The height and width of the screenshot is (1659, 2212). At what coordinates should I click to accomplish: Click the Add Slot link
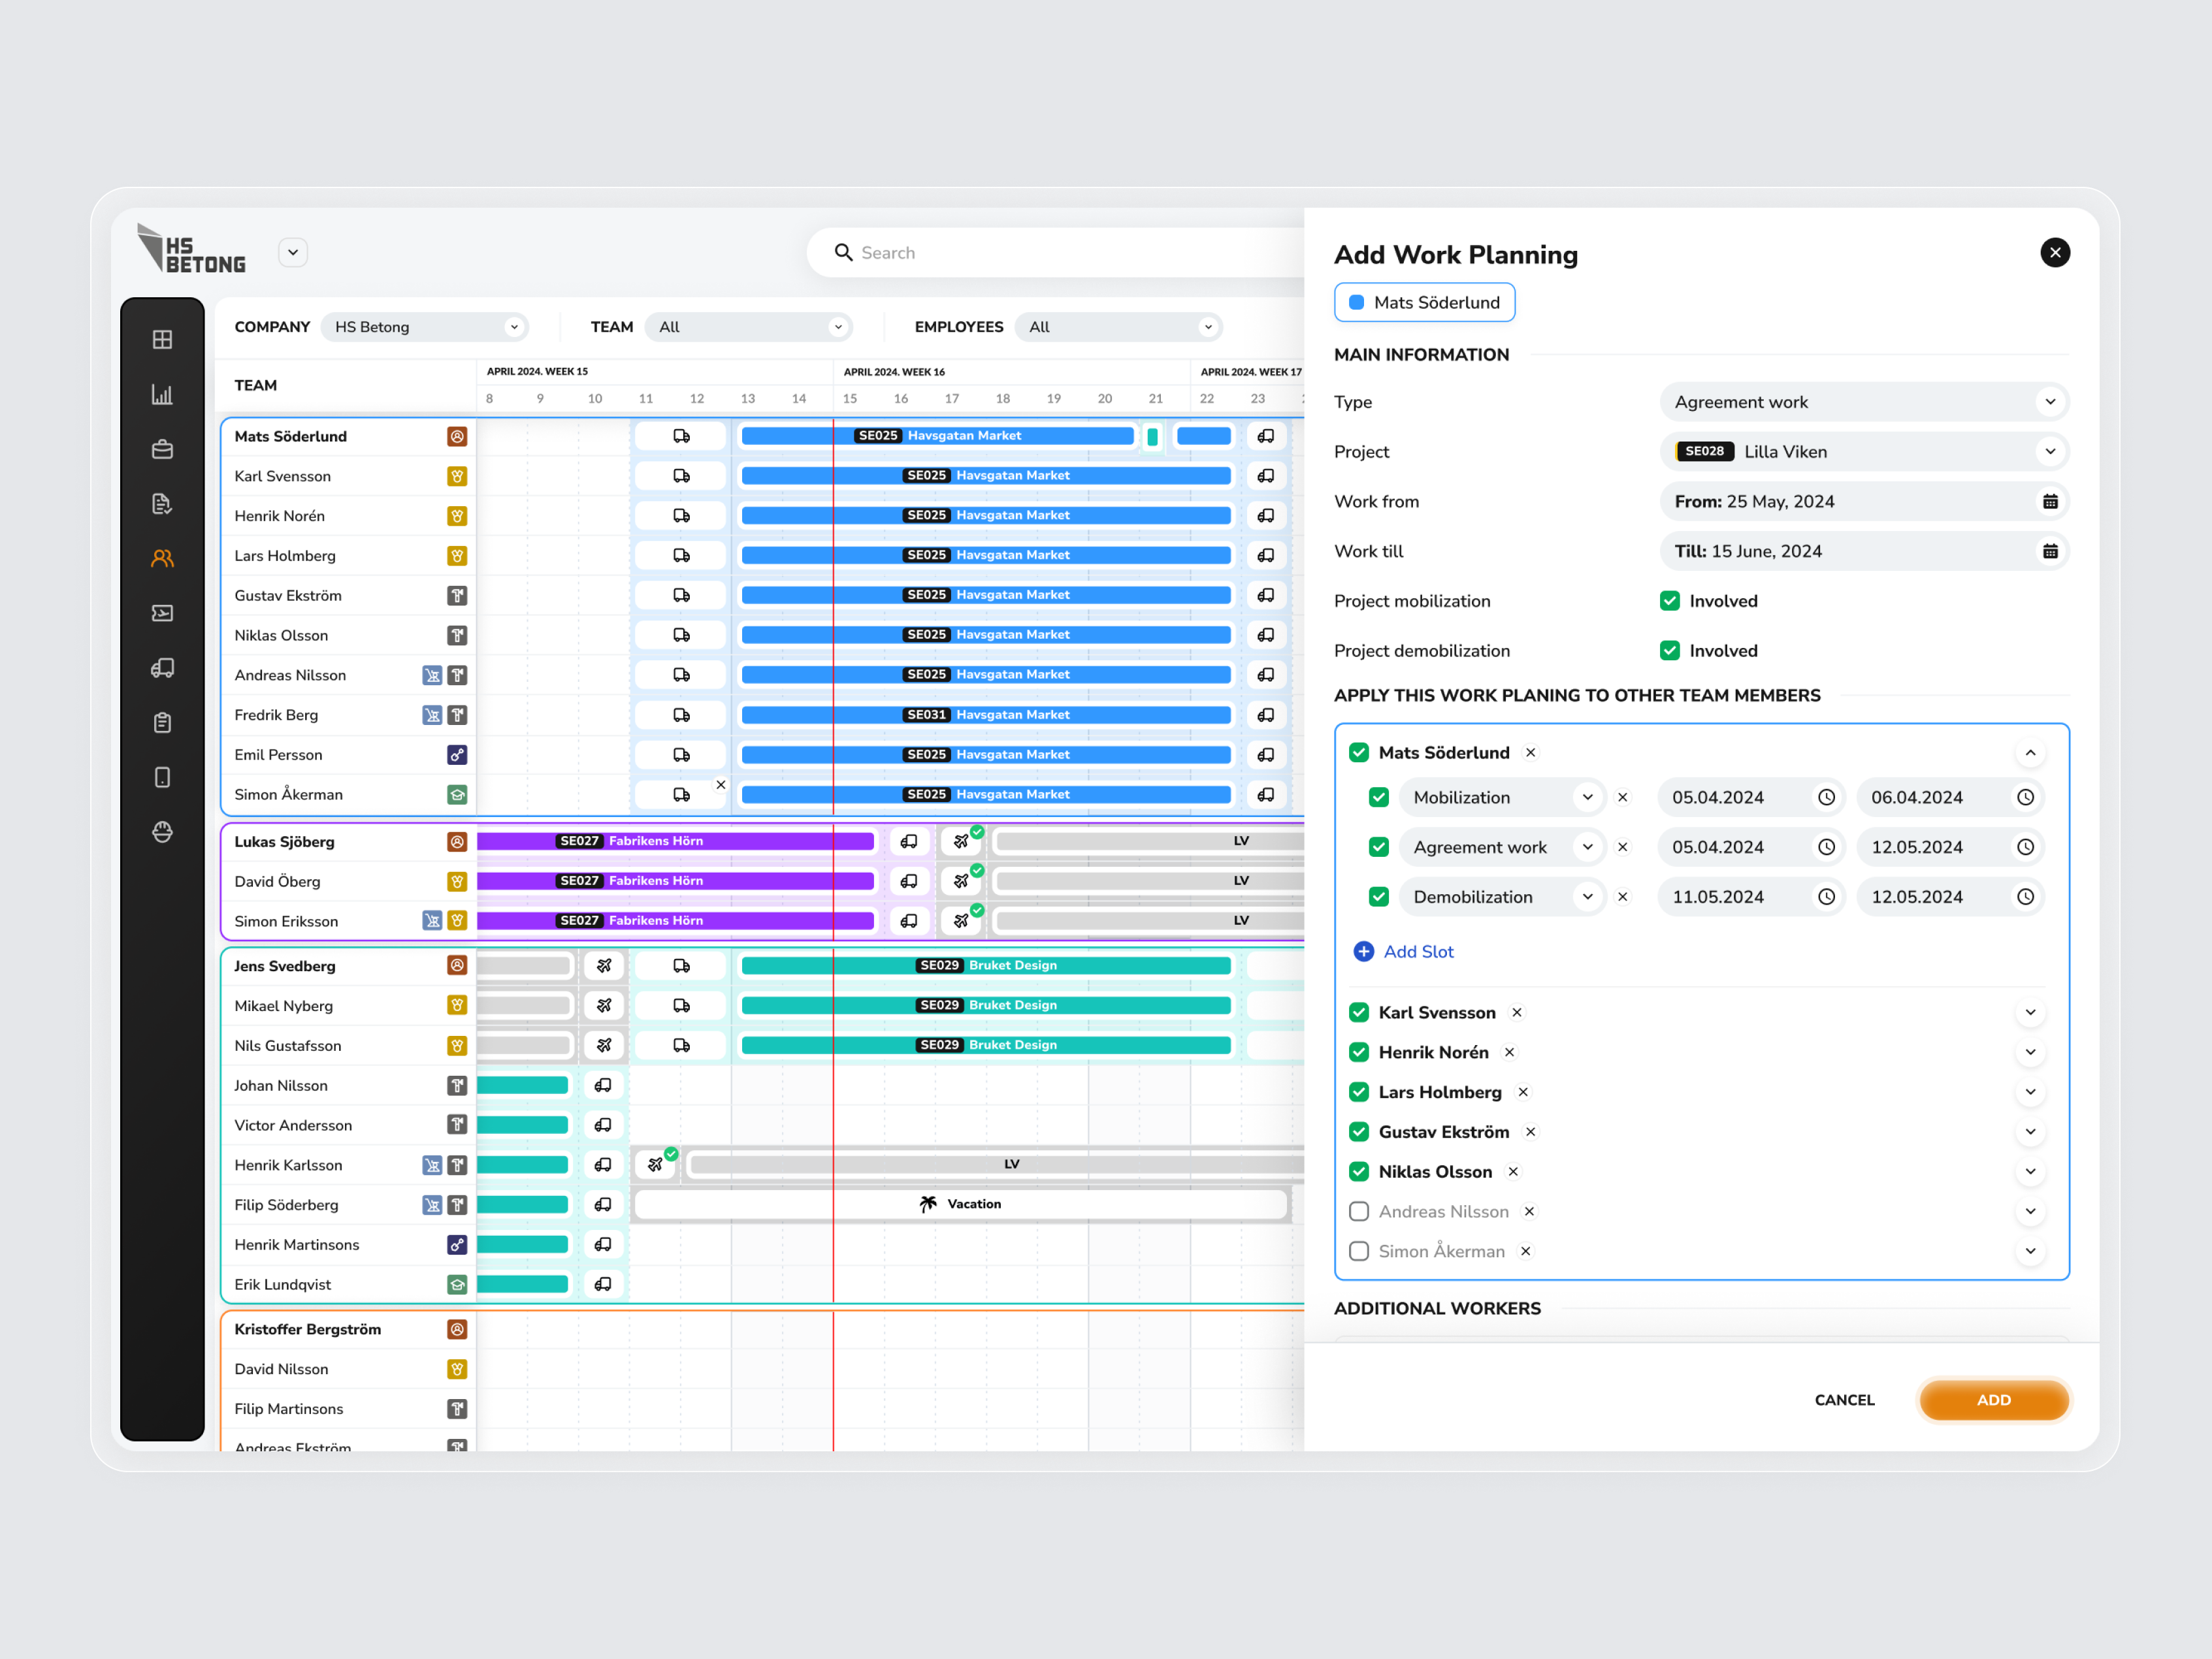(1404, 951)
